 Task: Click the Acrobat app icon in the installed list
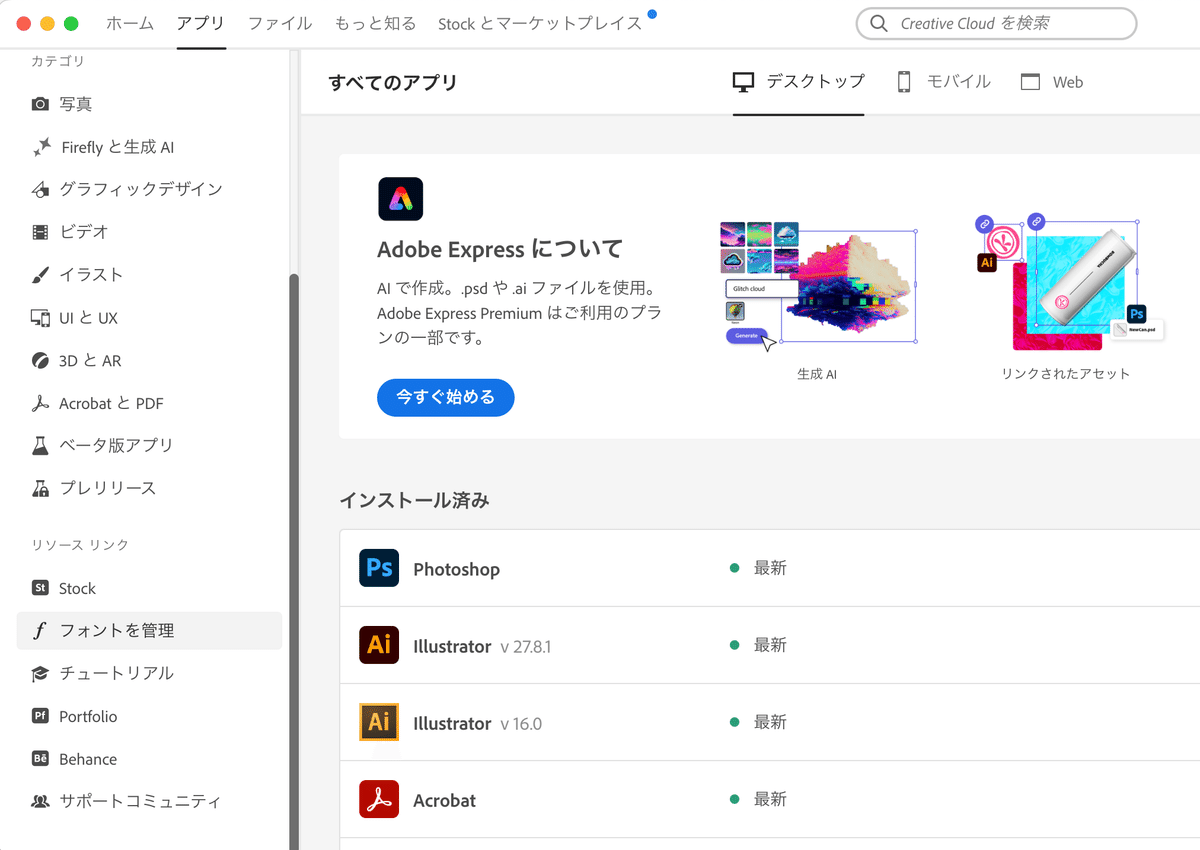(379, 799)
